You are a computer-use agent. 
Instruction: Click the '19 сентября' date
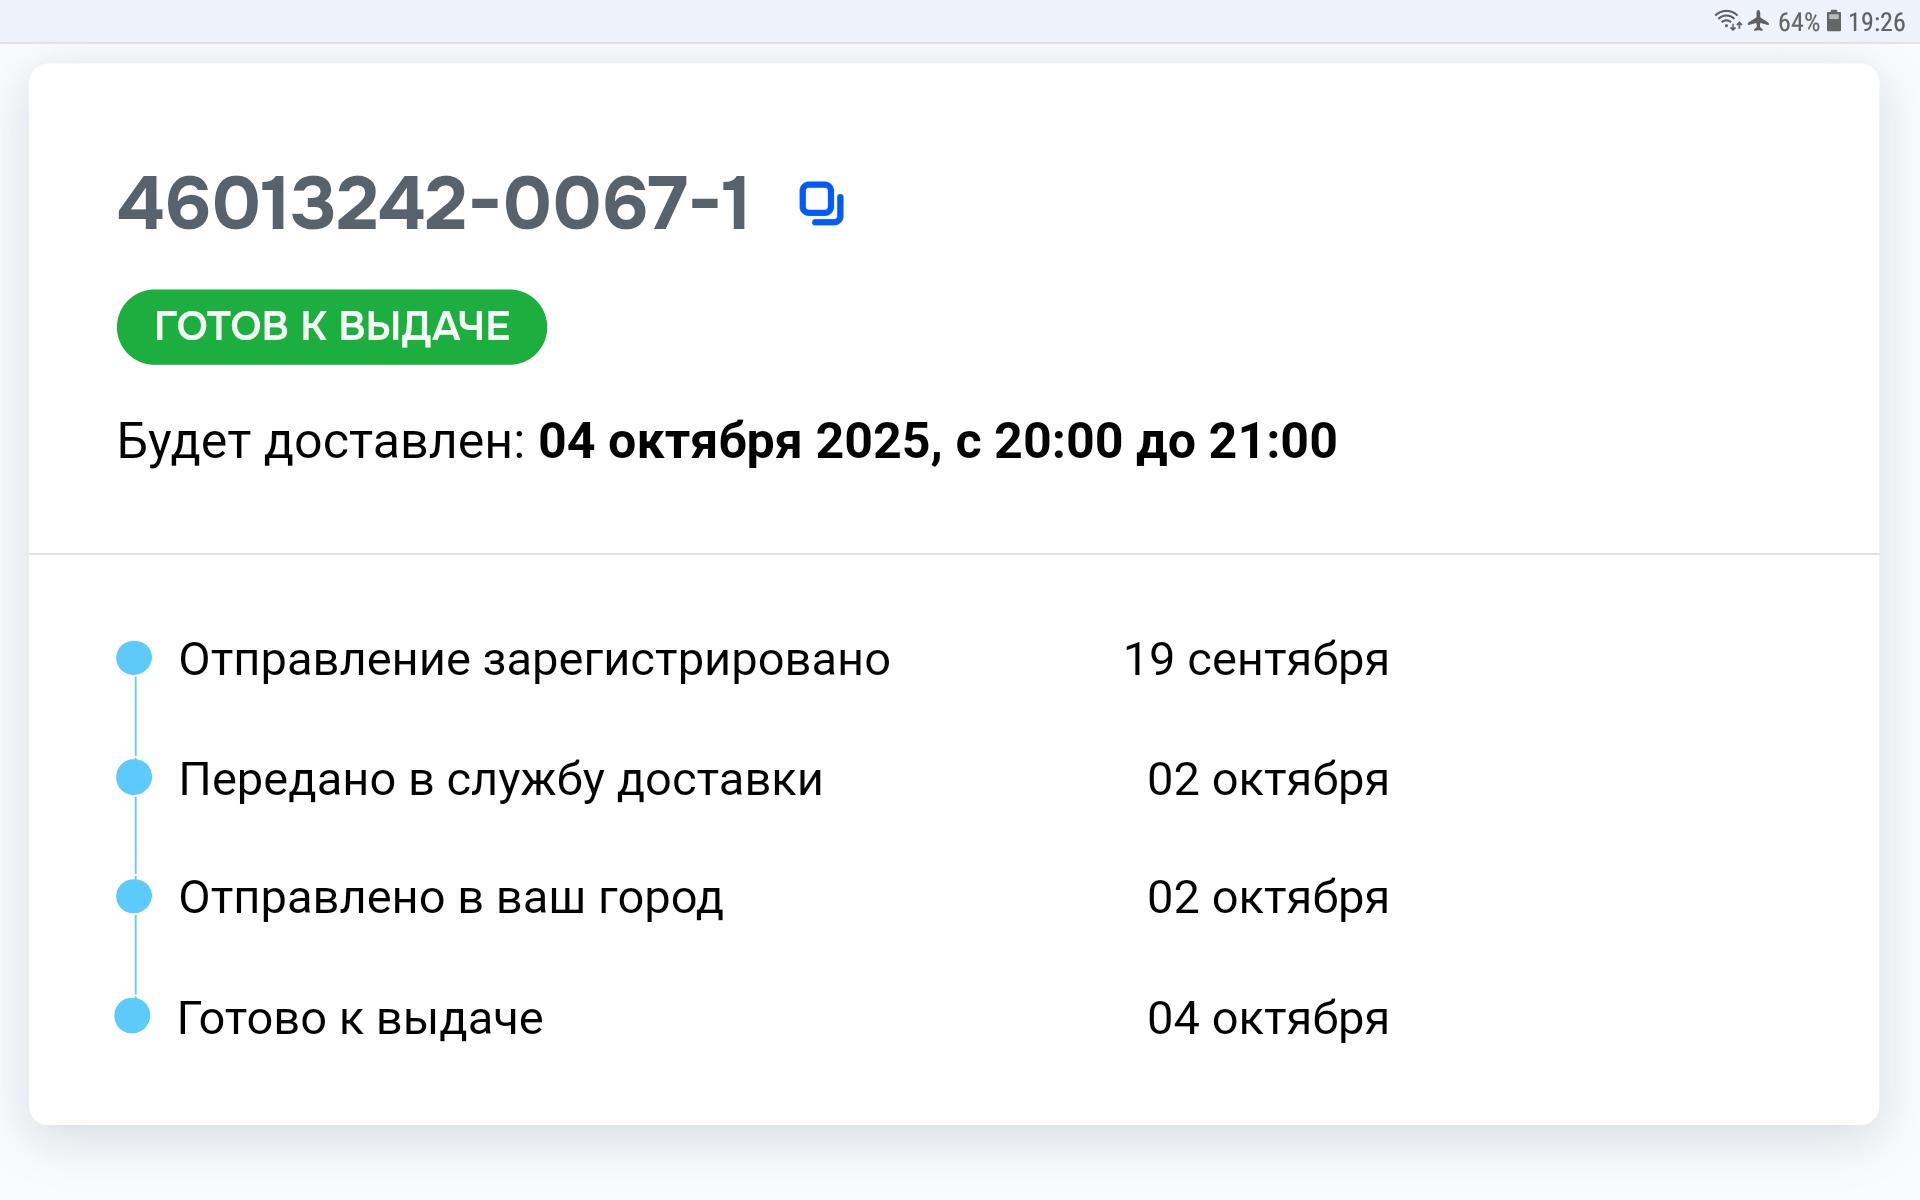click(x=1256, y=660)
